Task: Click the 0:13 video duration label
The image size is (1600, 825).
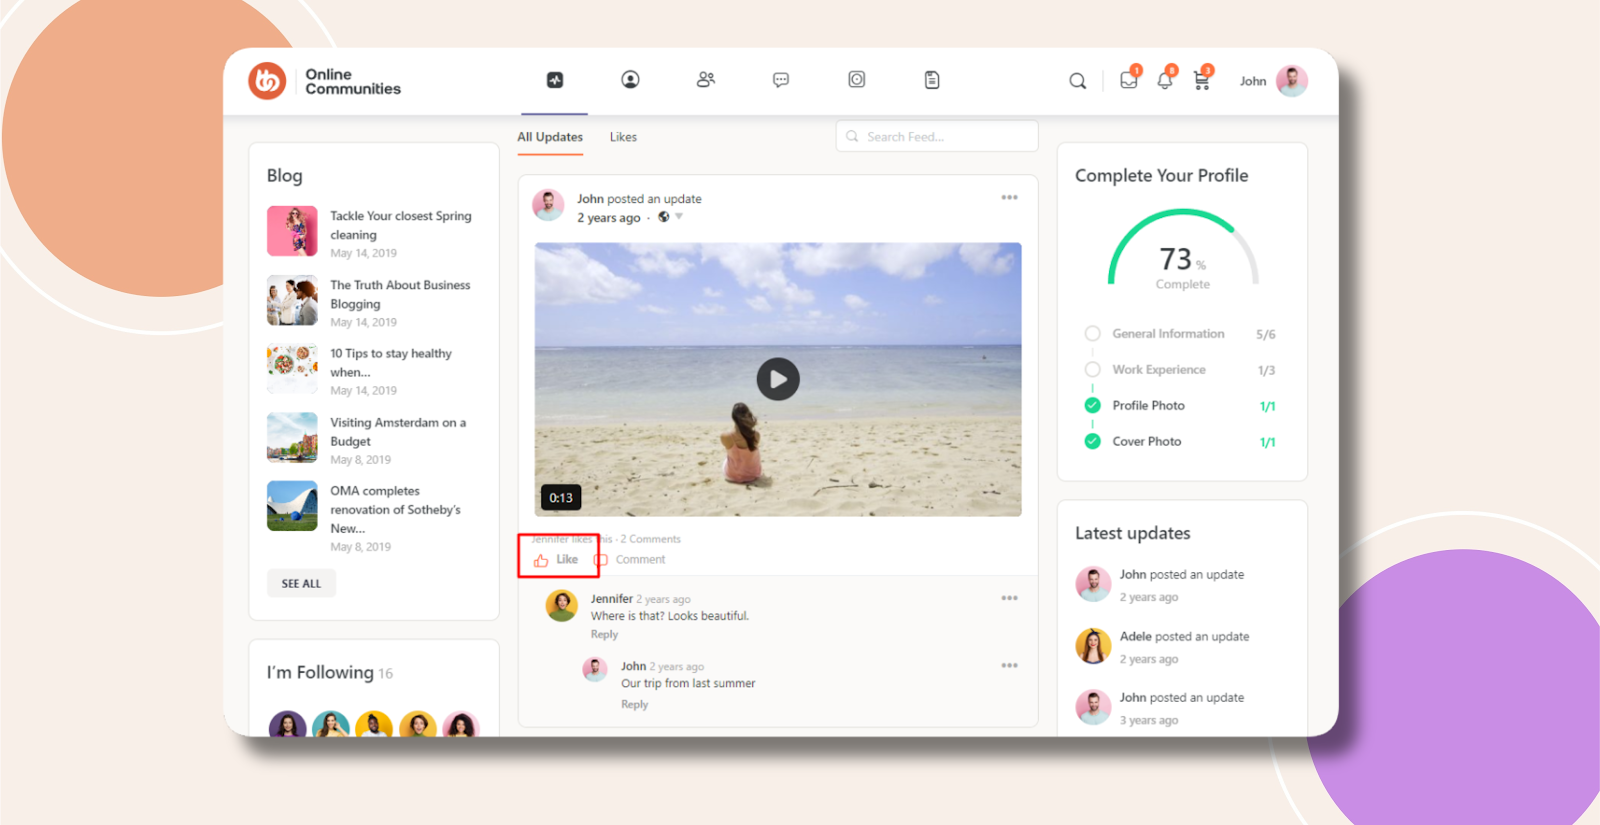Action: click(x=561, y=497)
